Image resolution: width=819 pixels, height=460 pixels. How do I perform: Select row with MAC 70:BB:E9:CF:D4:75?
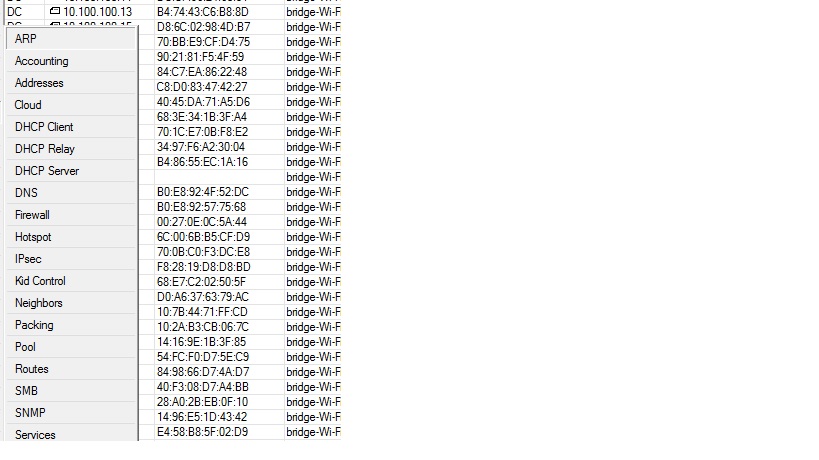pyautogui.click(x=240, y=42)
